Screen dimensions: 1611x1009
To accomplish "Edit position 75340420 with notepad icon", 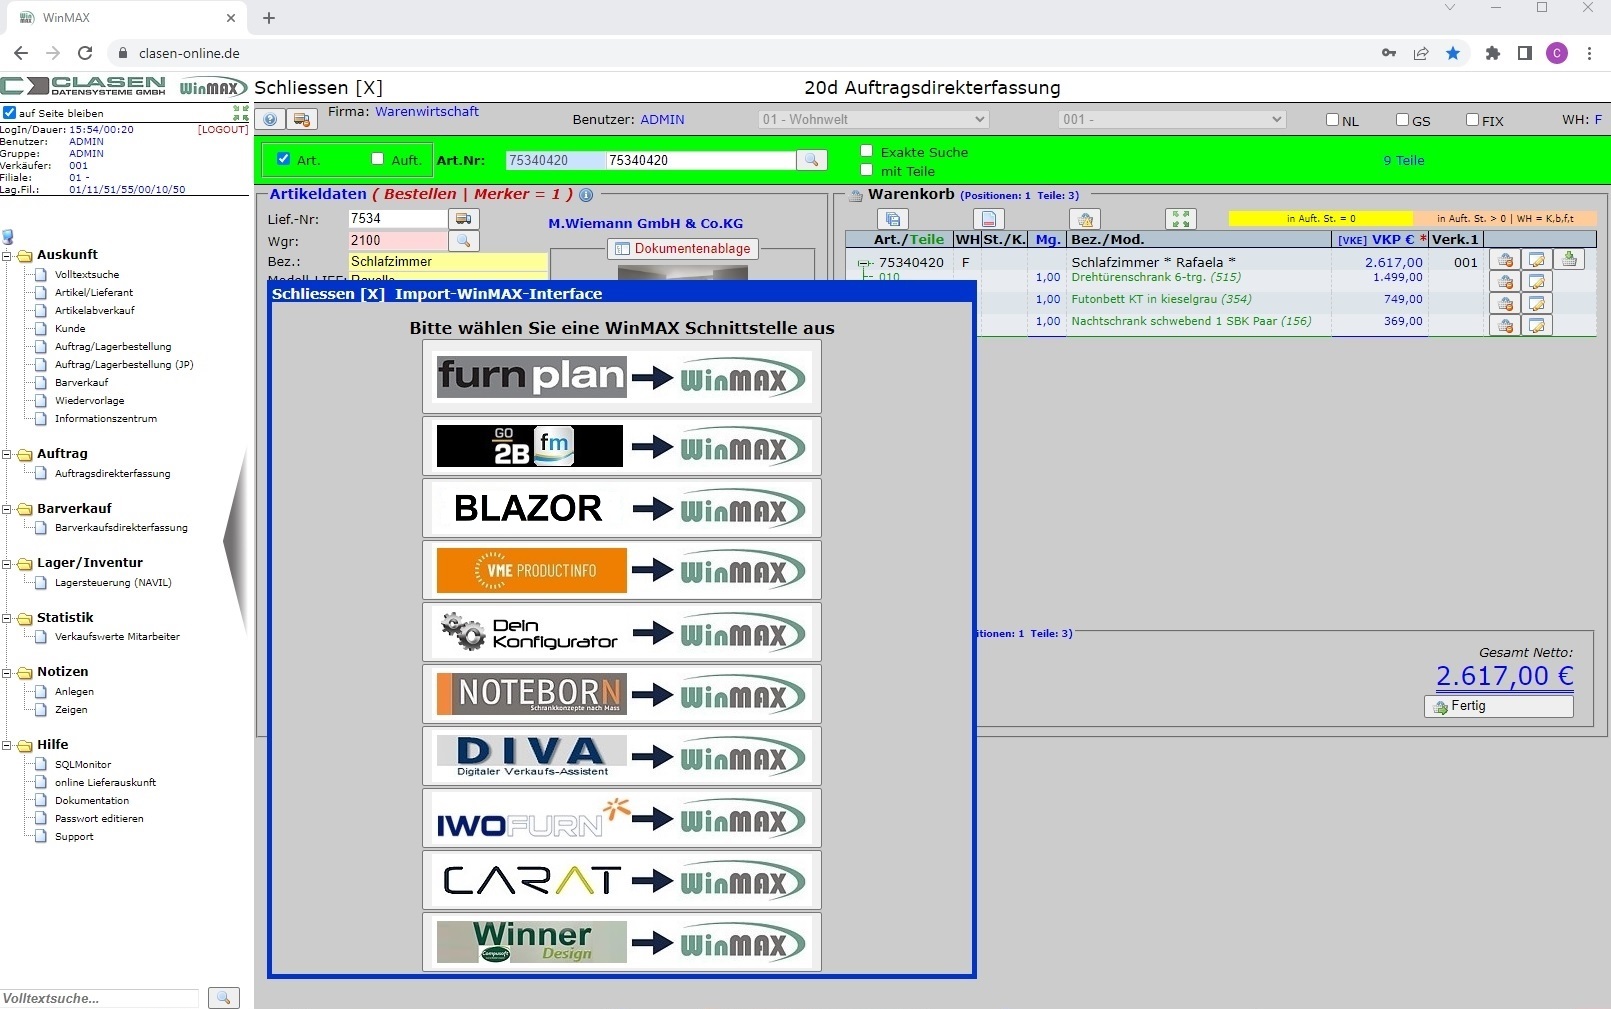I will click(1536, 260).
